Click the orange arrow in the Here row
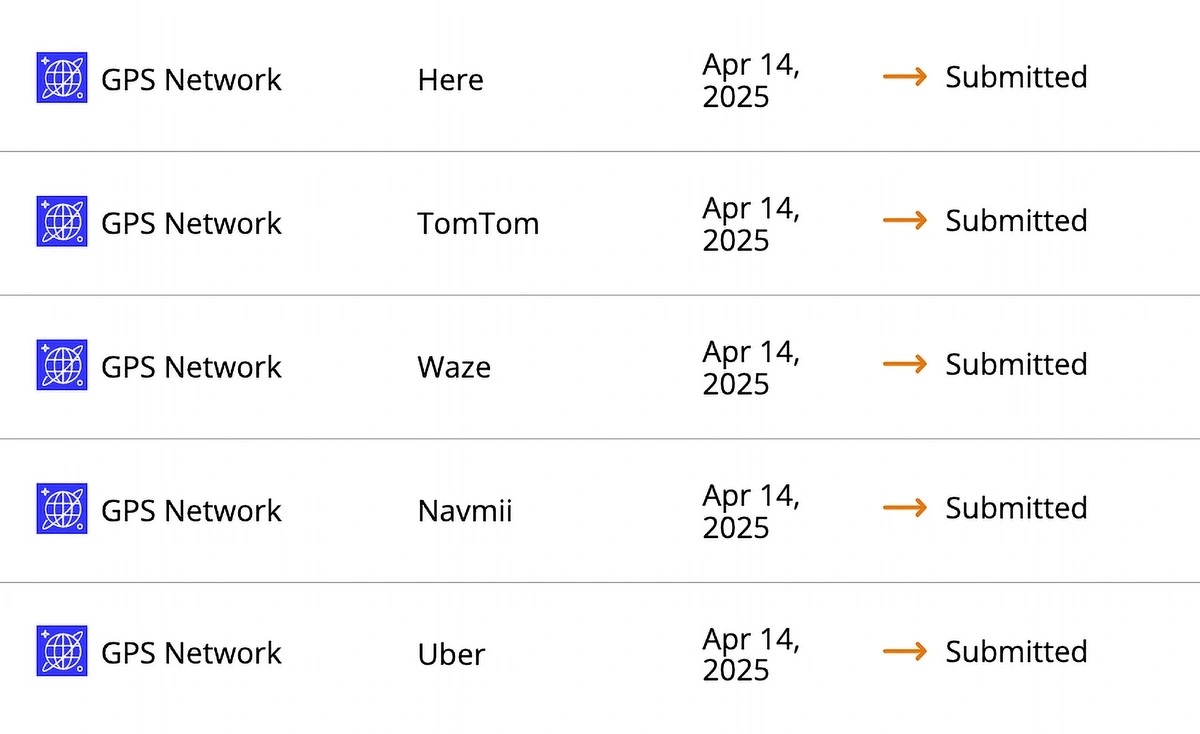 905,77
